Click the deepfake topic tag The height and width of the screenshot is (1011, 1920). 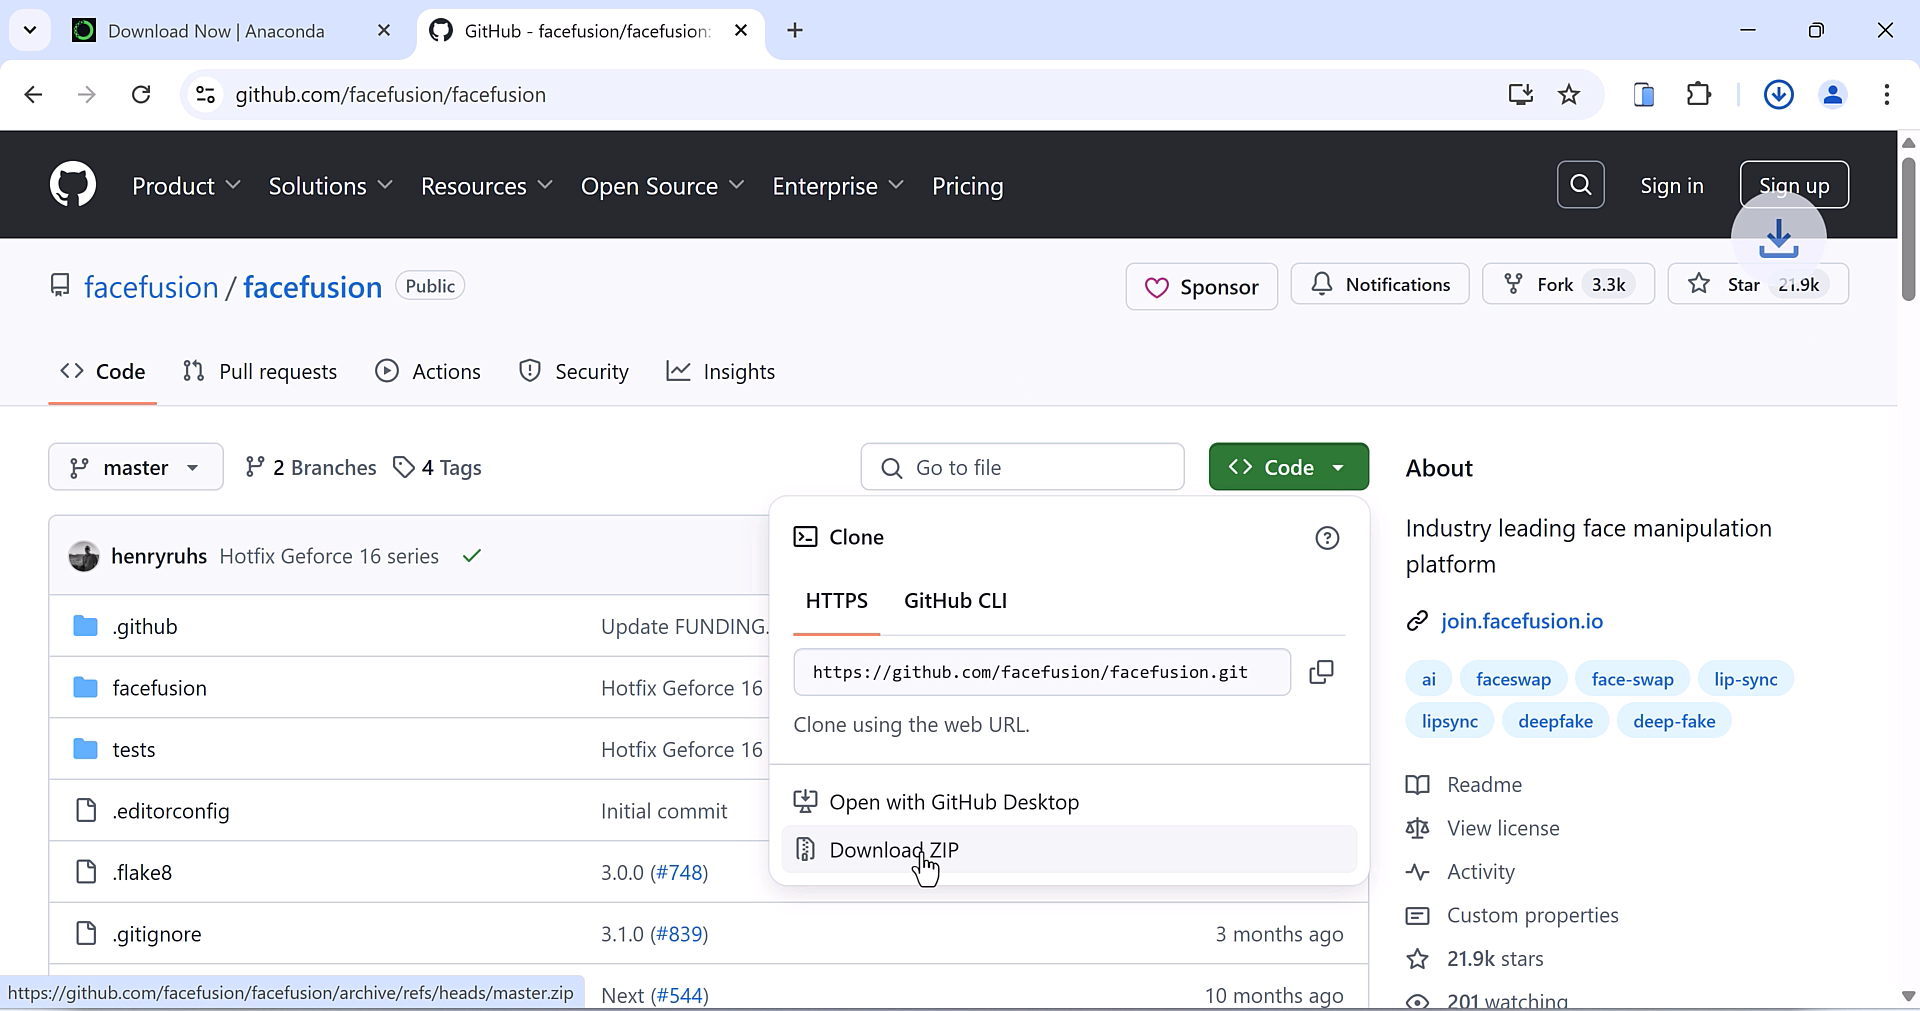1555,721
